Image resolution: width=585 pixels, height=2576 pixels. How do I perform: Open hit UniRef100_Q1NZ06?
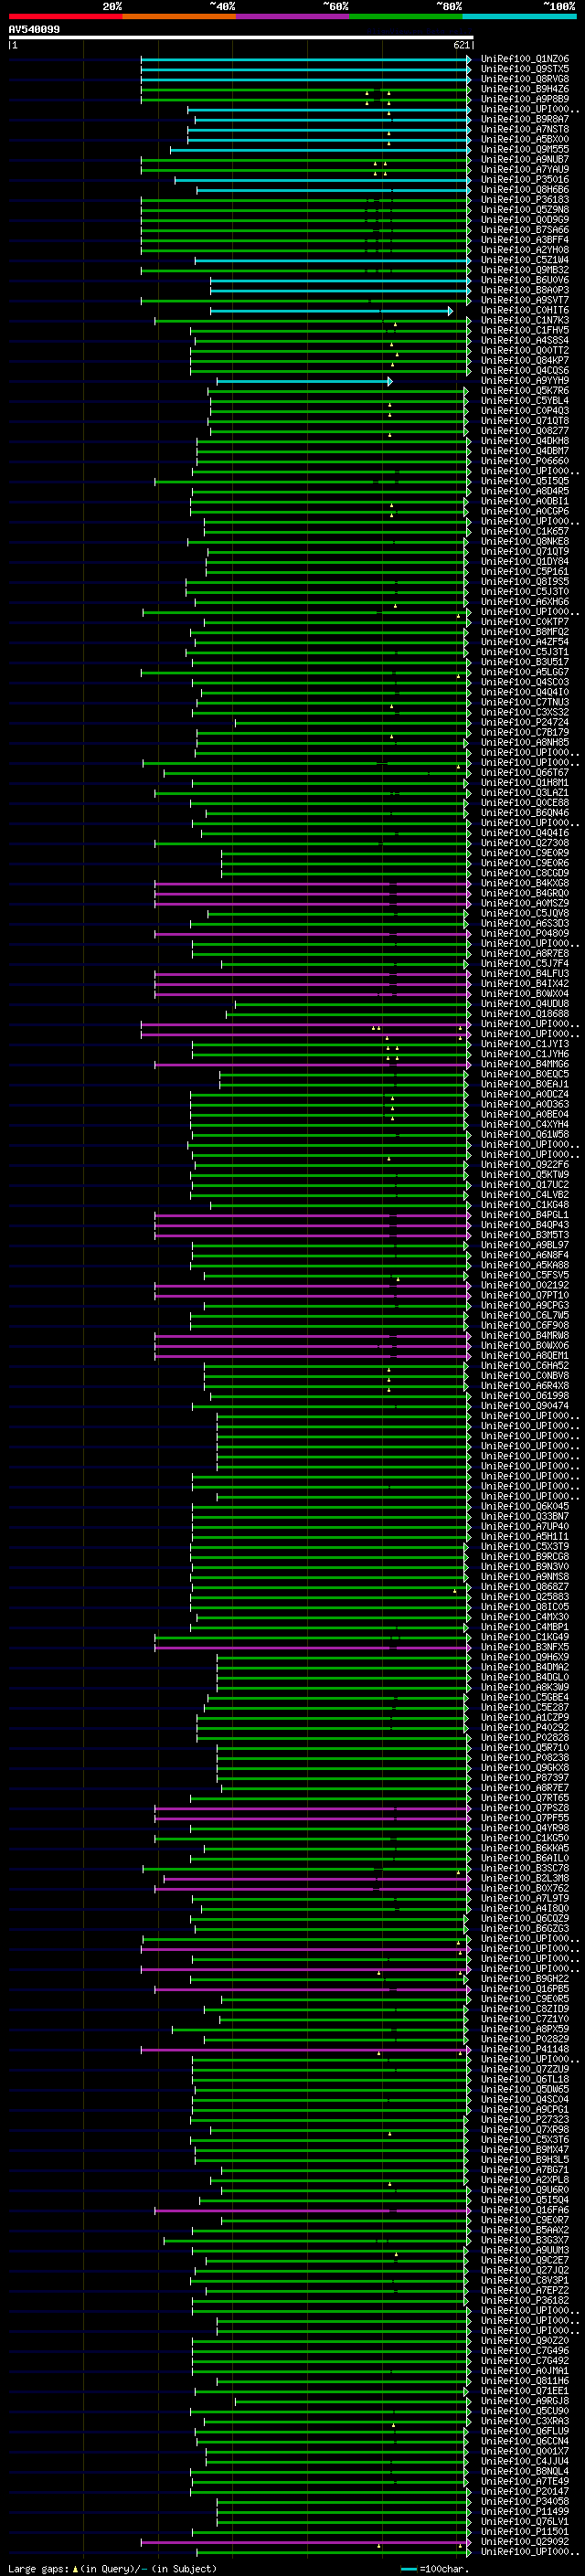click(525, 59)
